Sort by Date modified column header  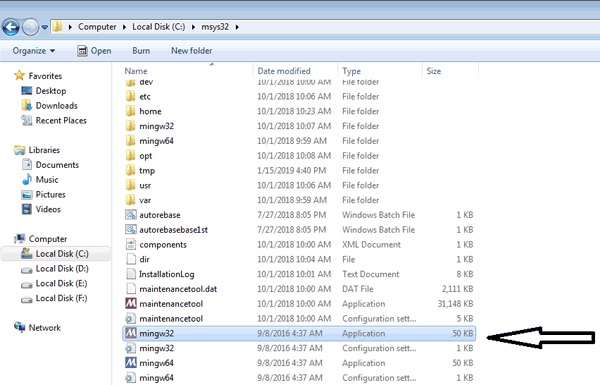point(284,71)
